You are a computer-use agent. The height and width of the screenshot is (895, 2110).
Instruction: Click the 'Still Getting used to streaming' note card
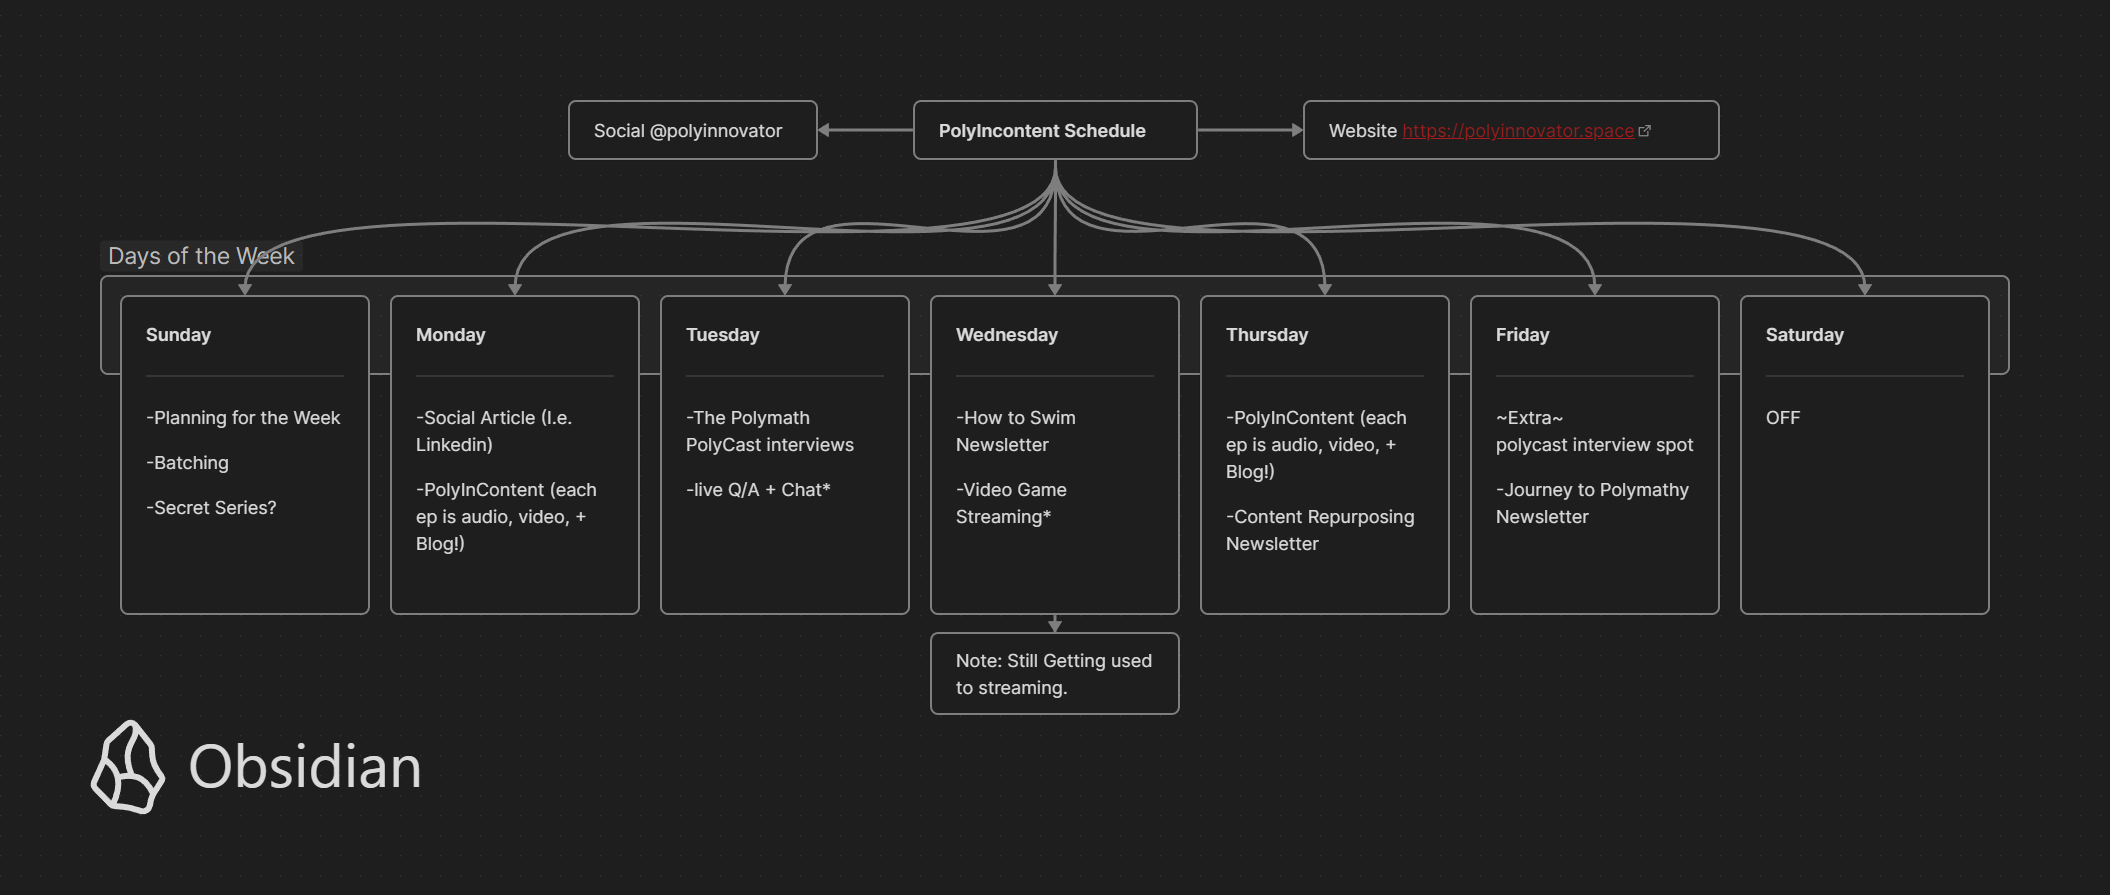point(1054,674)
